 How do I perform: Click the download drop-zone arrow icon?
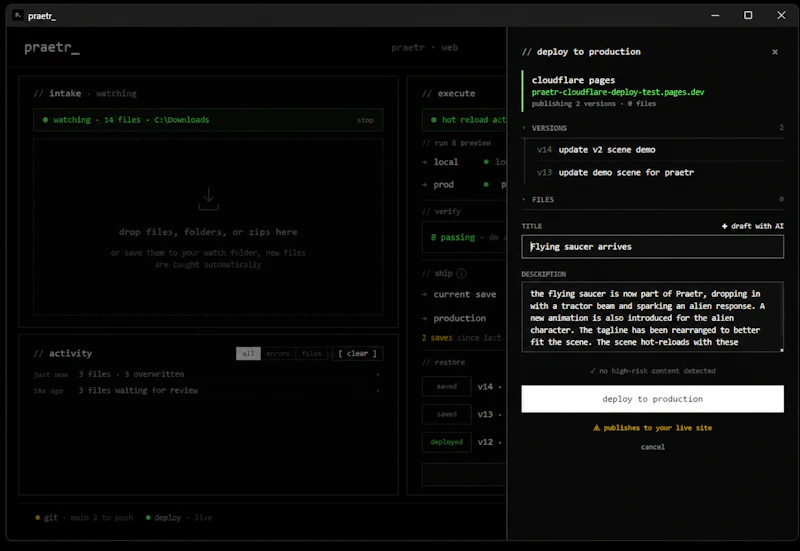[208, 199]
